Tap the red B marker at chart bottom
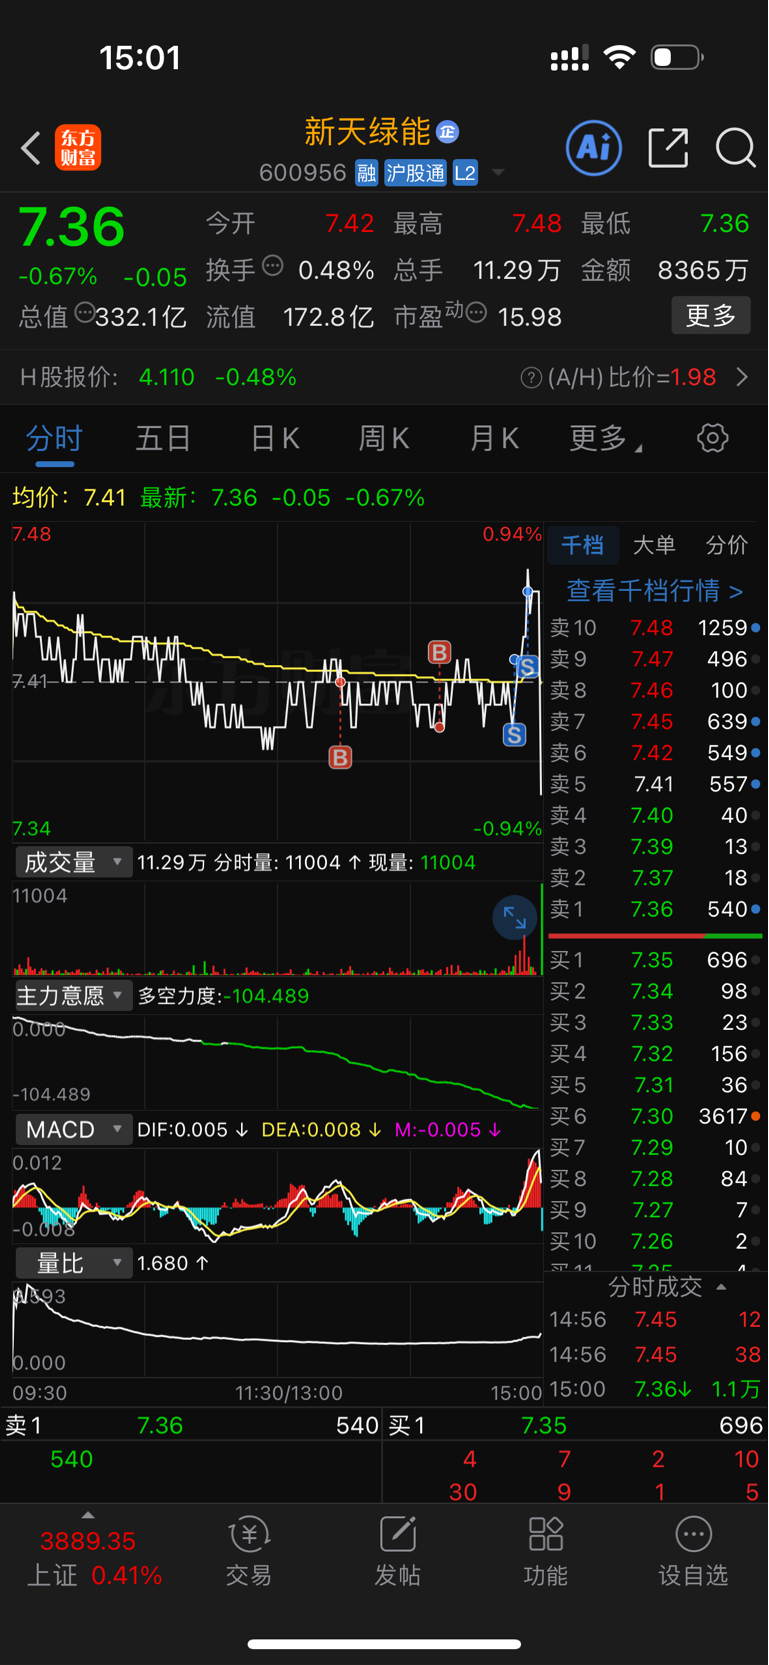Image resolution: width=769 pixels, height=1665 pixels. (x=340, y=758)
